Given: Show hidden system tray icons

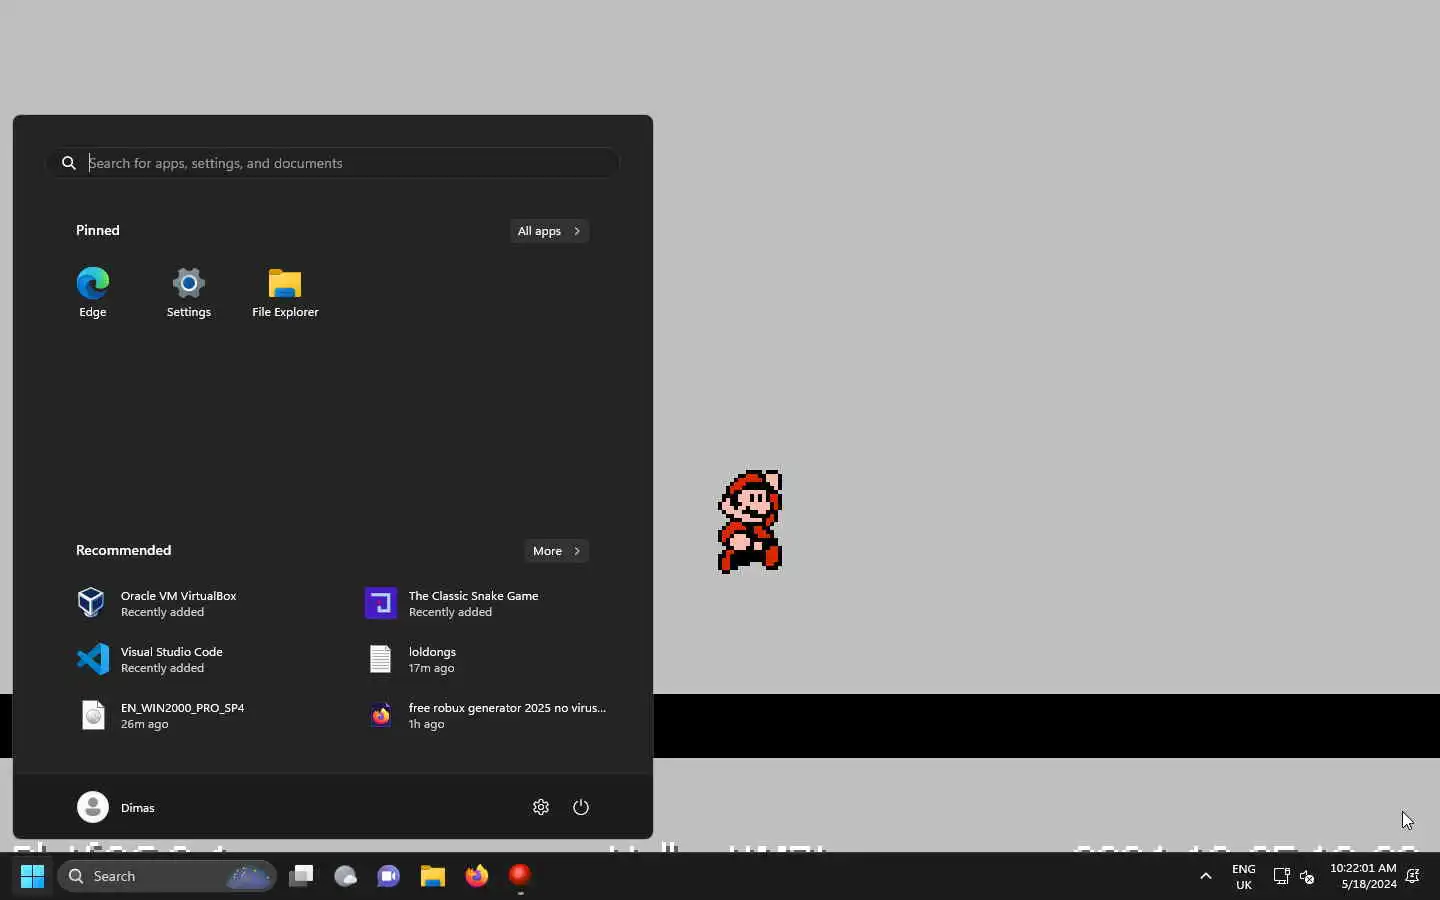Looking at the screenshot, I should click(1206, 876).
